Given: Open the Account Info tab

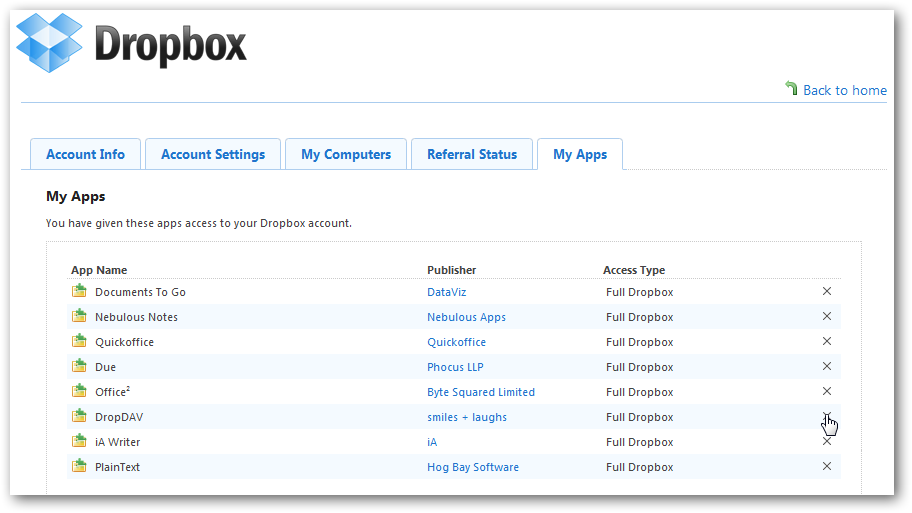Looking at the screenshot, I should click(86, 154).
